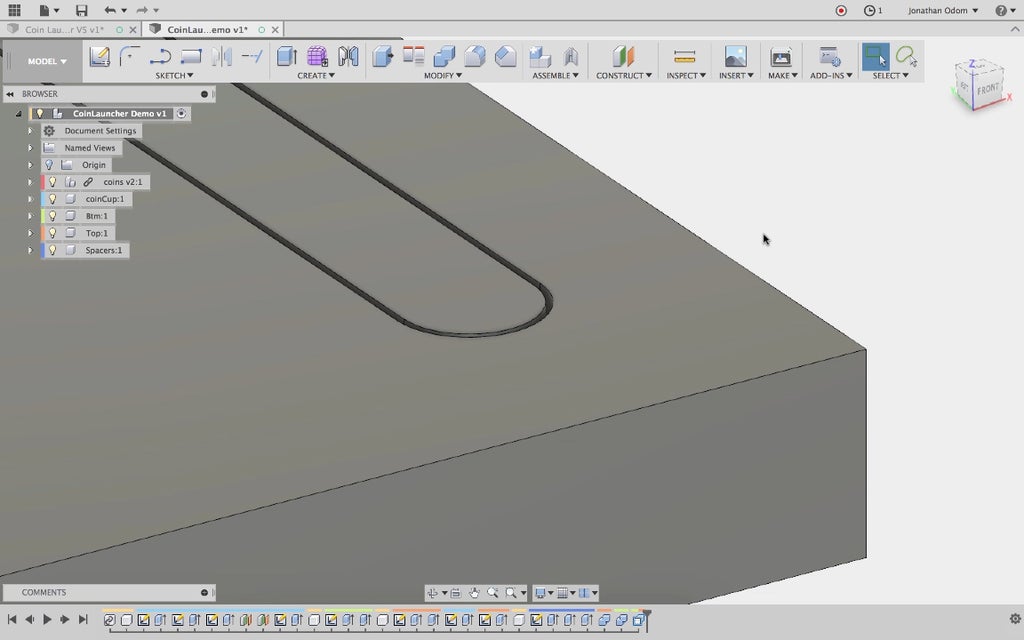The height and width of the screenshot is (640, 1024).
Task: Select the Offset Plane construct tool
Action: pos(624,57)
